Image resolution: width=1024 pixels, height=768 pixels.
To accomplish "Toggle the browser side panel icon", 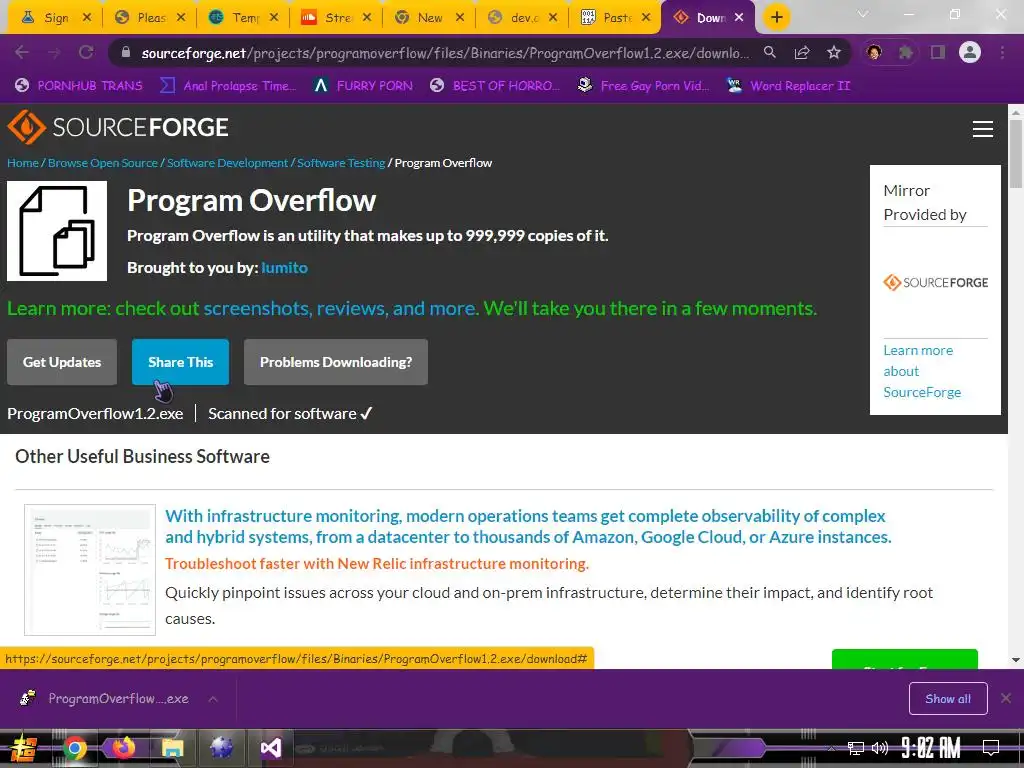I will click(938, 52).
